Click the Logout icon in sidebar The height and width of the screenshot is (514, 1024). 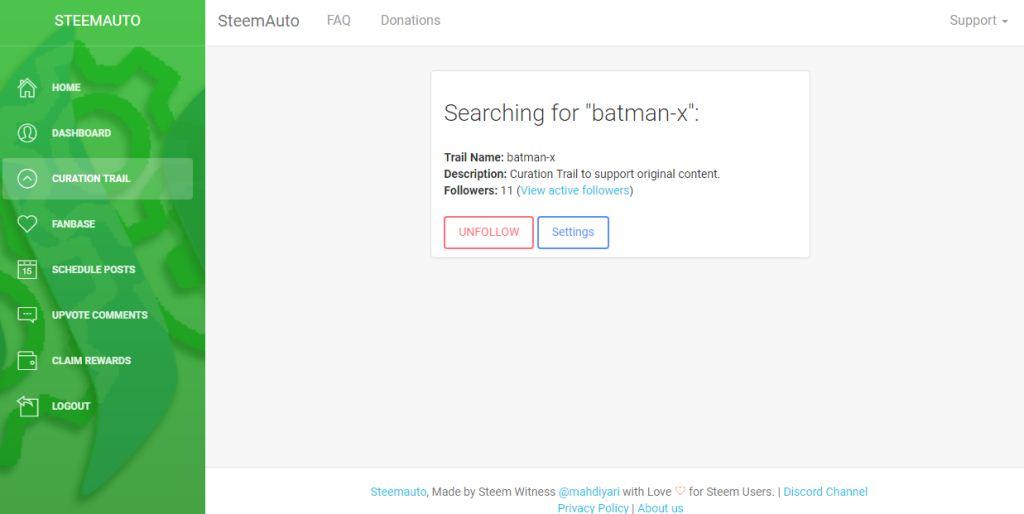coord(28,406)
